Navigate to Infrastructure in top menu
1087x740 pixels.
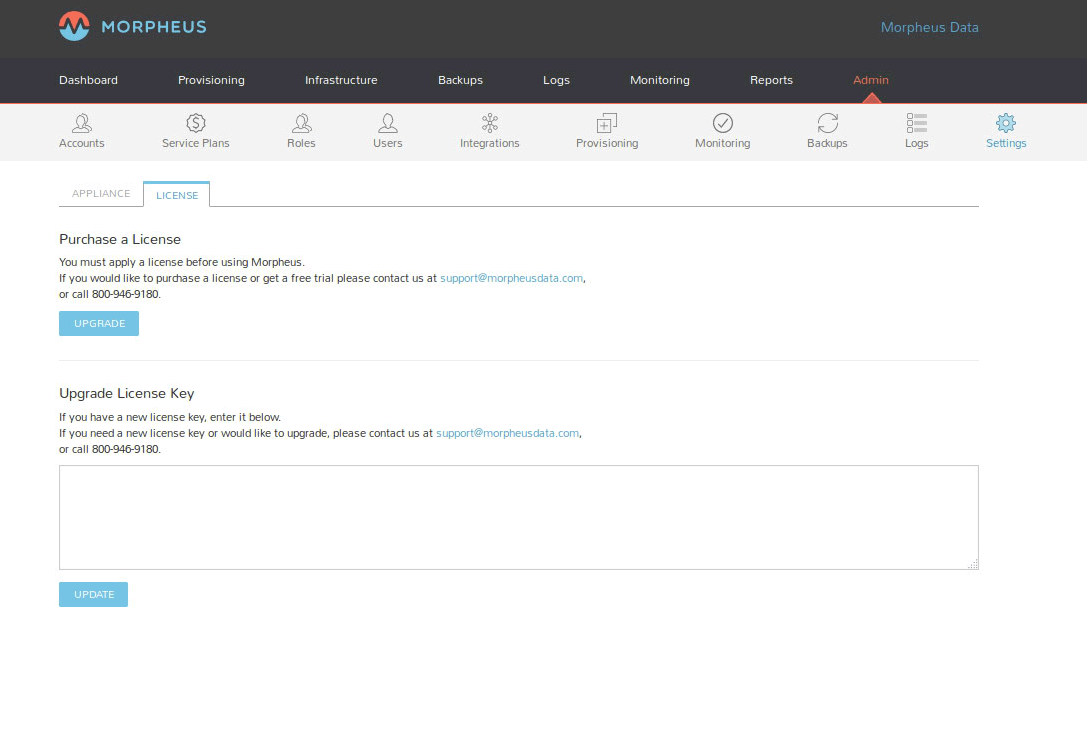pos(341,80)
